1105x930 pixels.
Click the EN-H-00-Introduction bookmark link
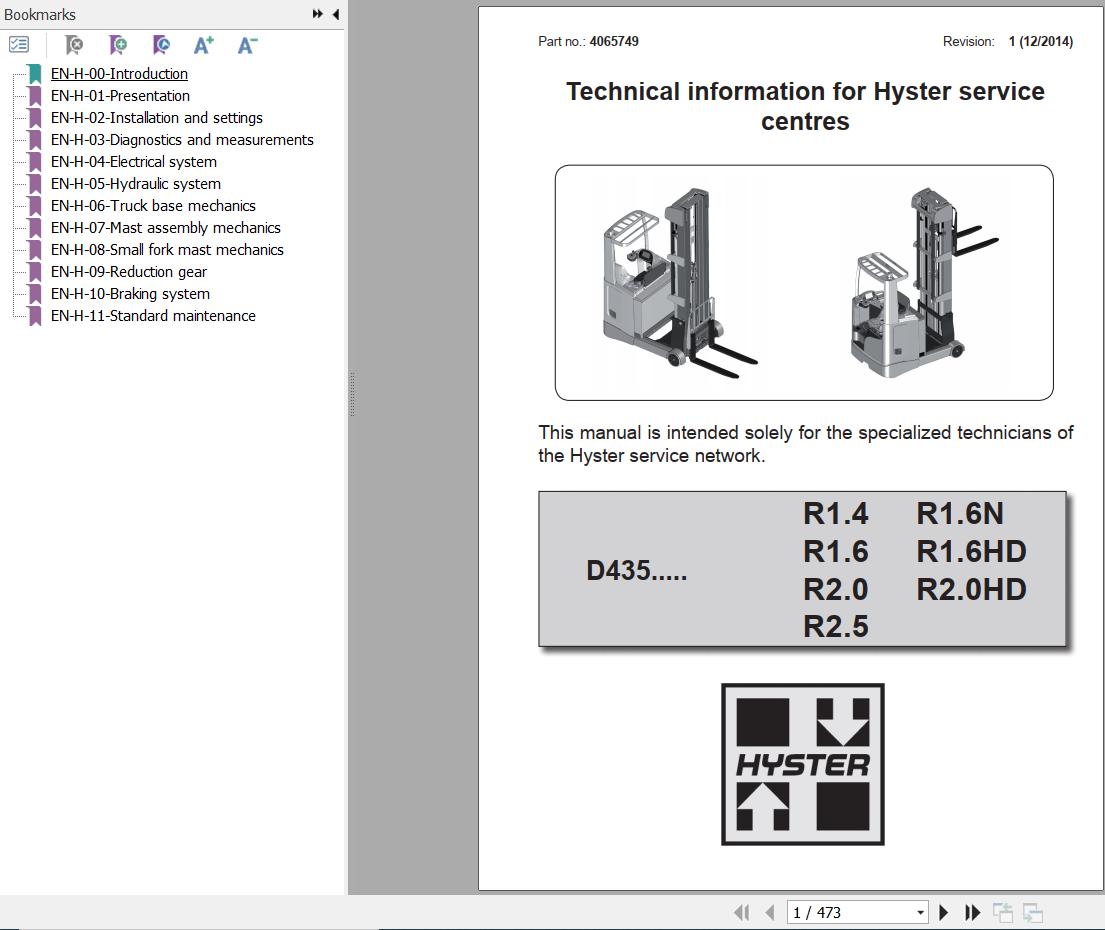pos(119,73)
